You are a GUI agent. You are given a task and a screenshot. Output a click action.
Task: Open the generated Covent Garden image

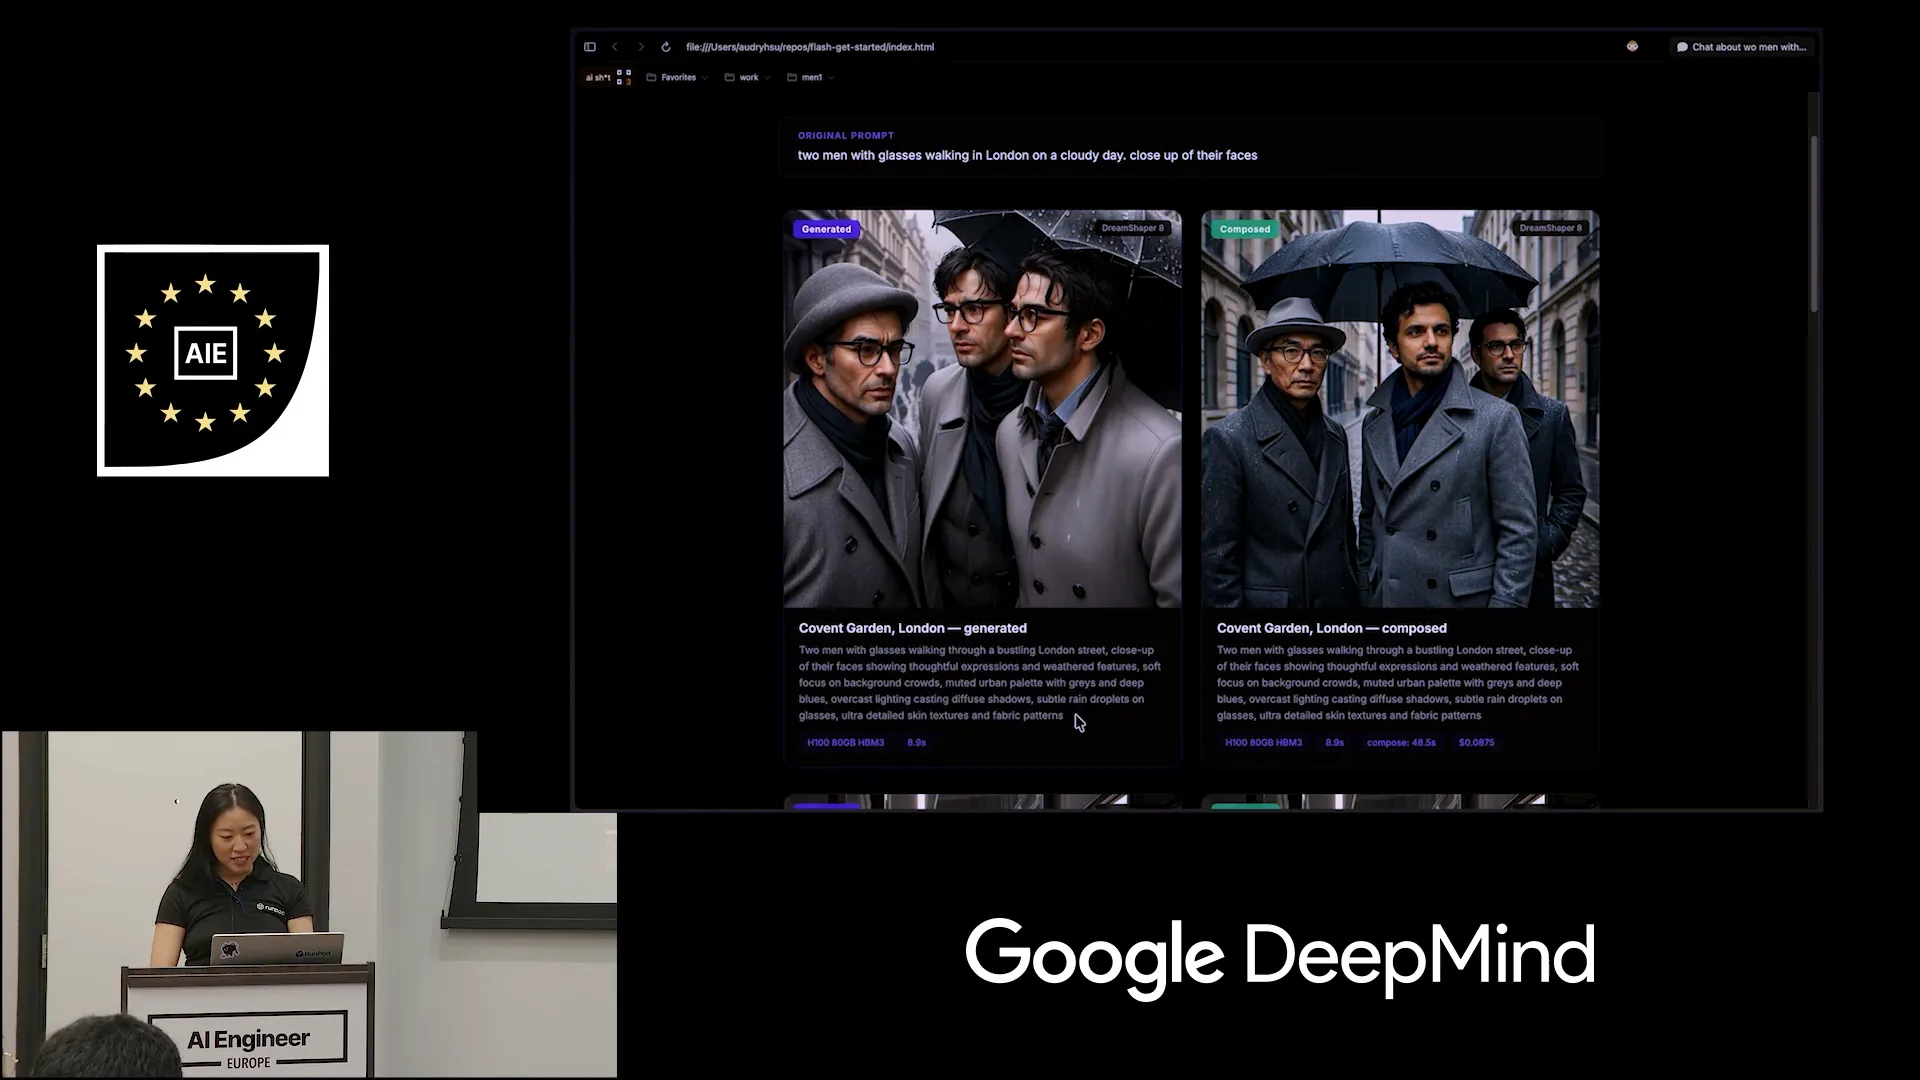point(983,409)
